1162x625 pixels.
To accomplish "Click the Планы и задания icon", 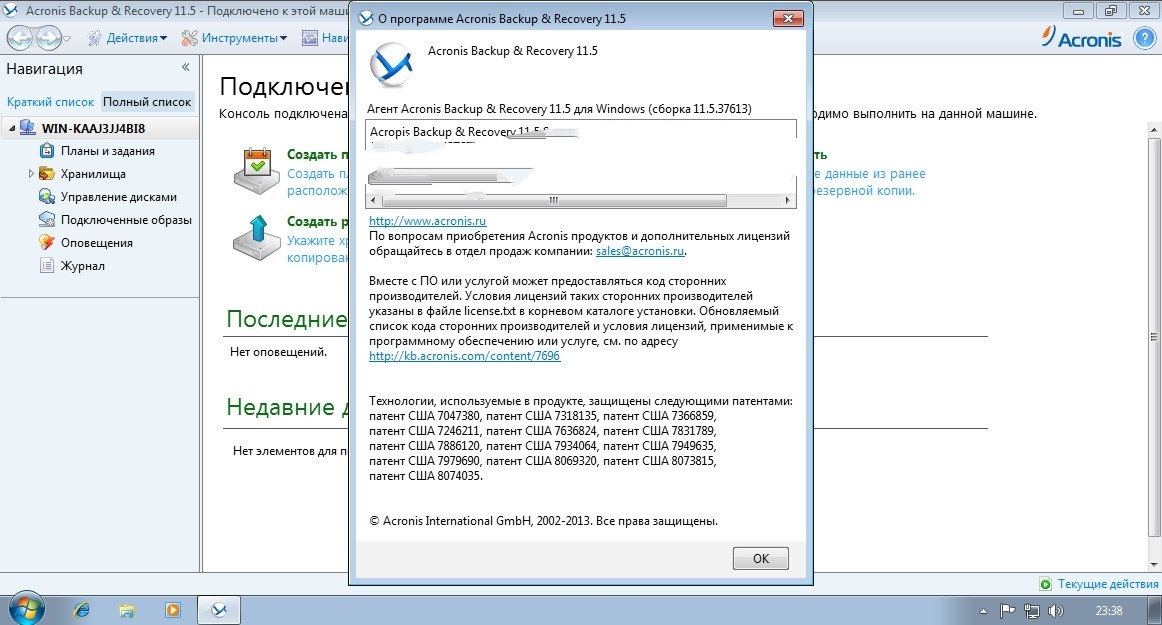I will click(47, 151).
